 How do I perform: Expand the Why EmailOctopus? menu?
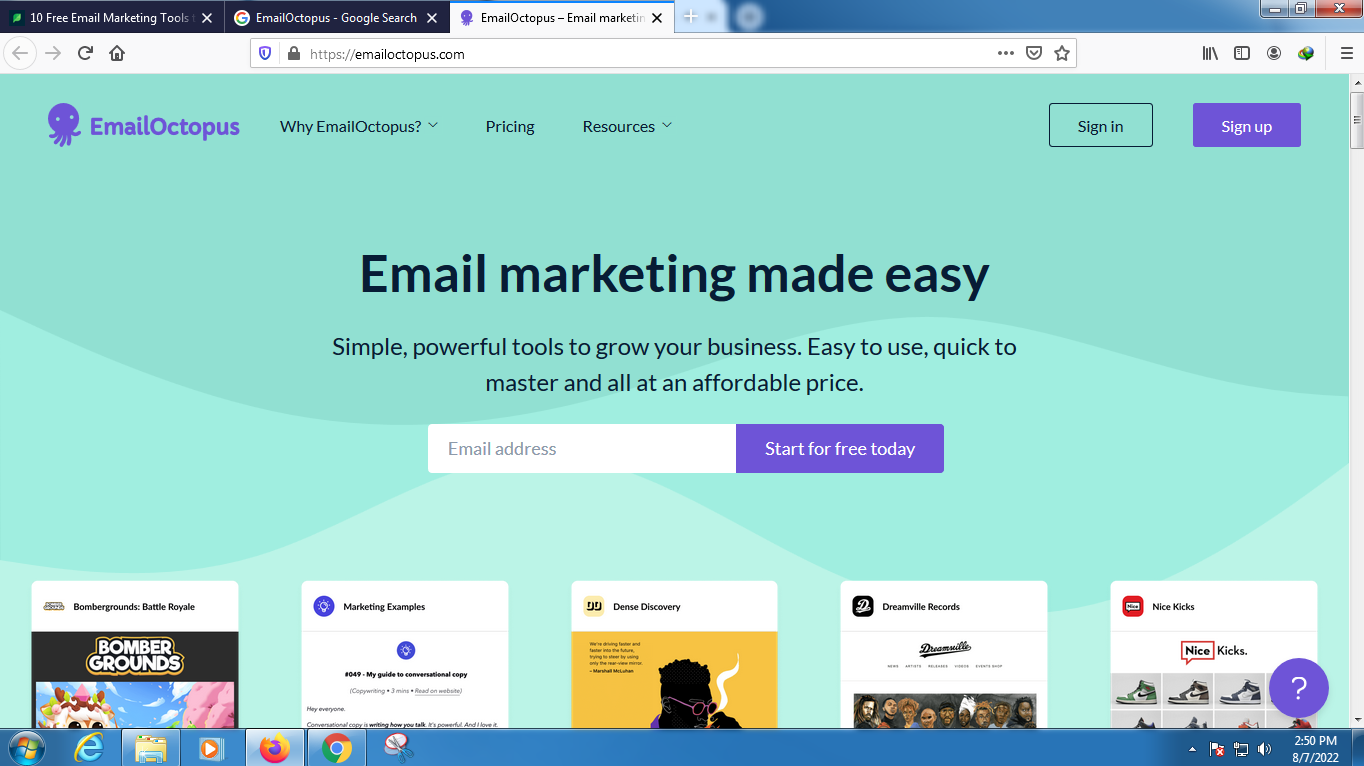pyautogui.click(x=359, y=126)
